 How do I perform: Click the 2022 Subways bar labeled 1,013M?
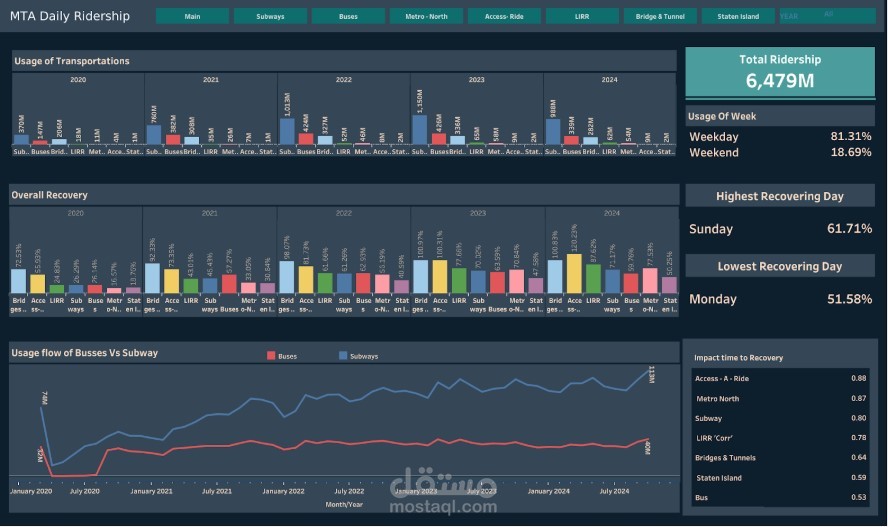tap(287, 132)
